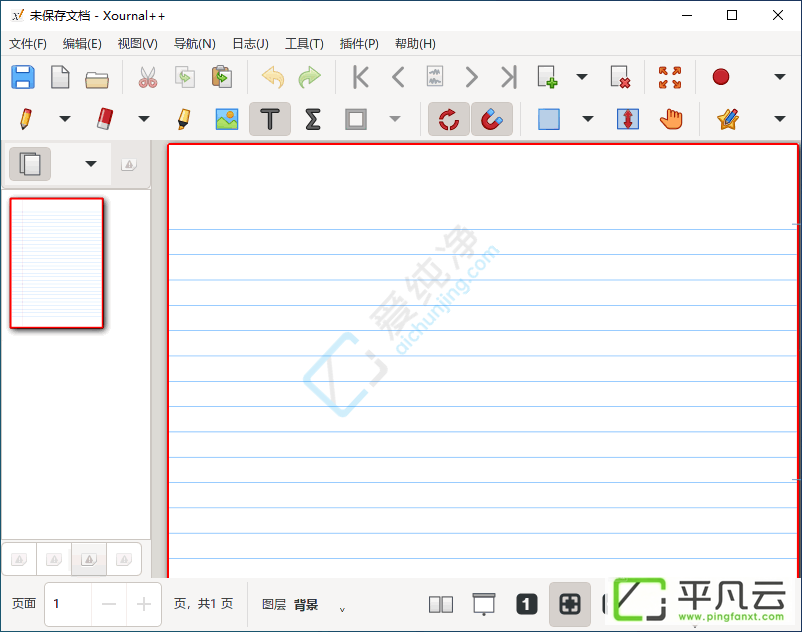Select the Hand tool
Viewport: 802px width, 632px height.
tap(671, 119)
